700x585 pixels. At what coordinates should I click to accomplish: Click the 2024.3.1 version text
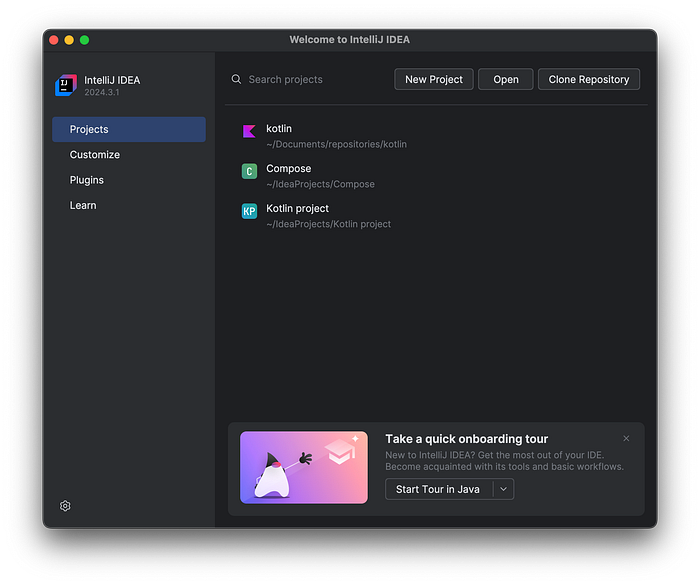[x=102, y=92]
